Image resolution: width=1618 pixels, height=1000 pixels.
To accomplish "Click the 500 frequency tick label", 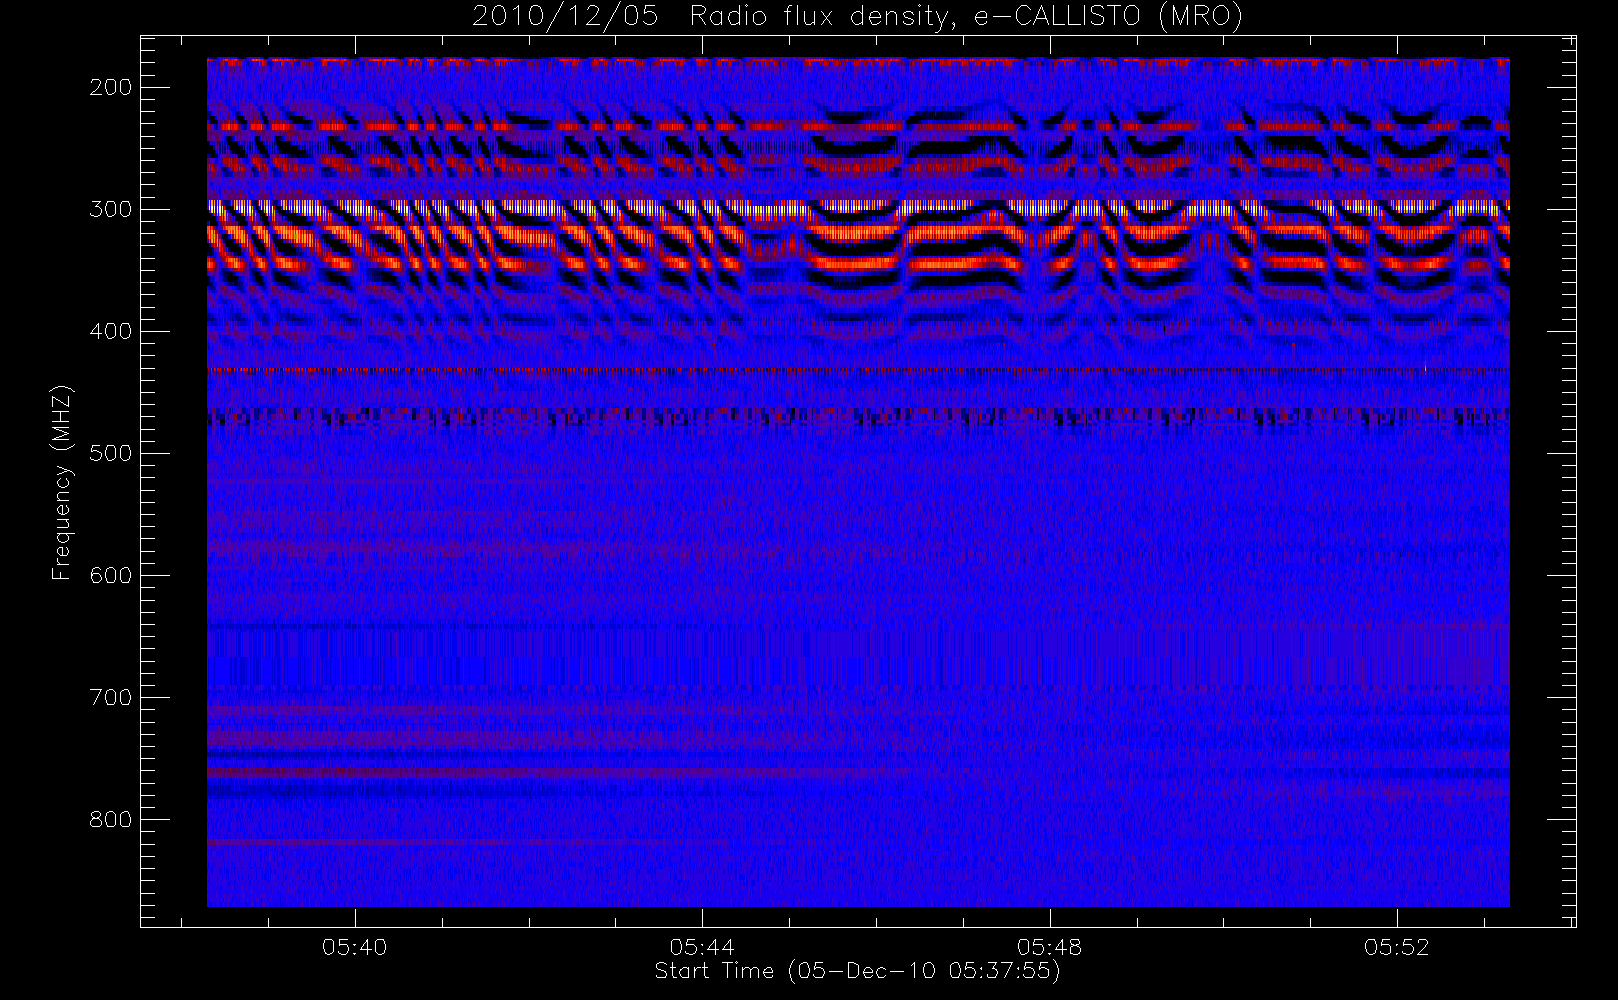I will point(111,453).
